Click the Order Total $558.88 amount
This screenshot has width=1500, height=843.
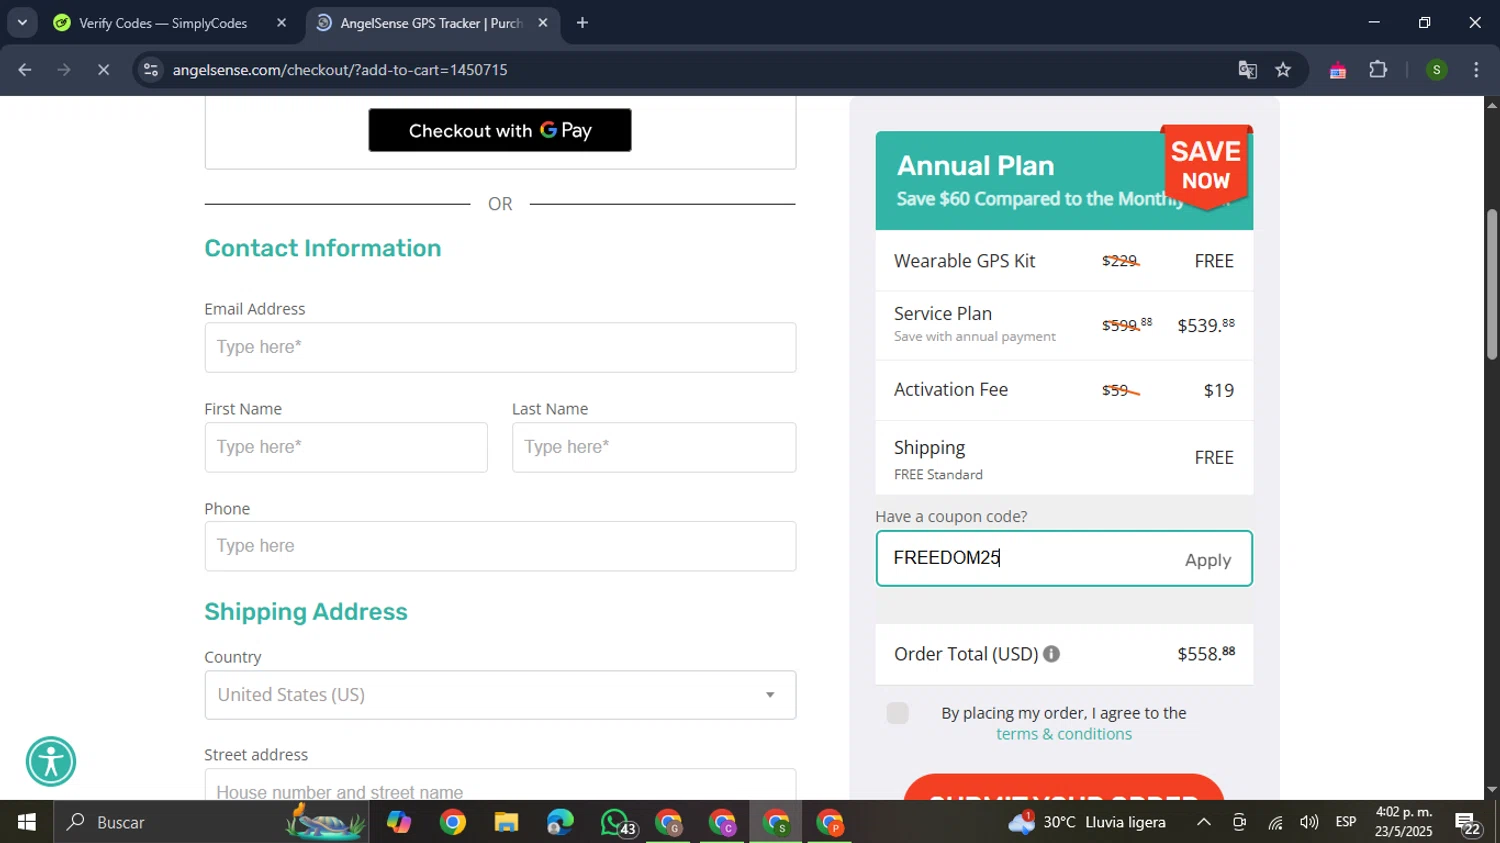pyautogui.click(x=1206, y=654)
